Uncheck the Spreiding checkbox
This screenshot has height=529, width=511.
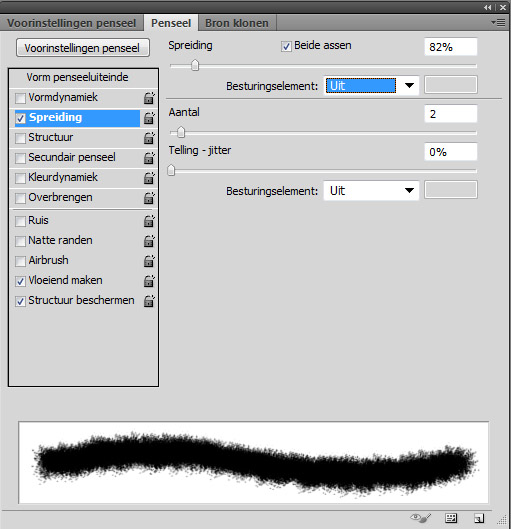coord(20,118)
